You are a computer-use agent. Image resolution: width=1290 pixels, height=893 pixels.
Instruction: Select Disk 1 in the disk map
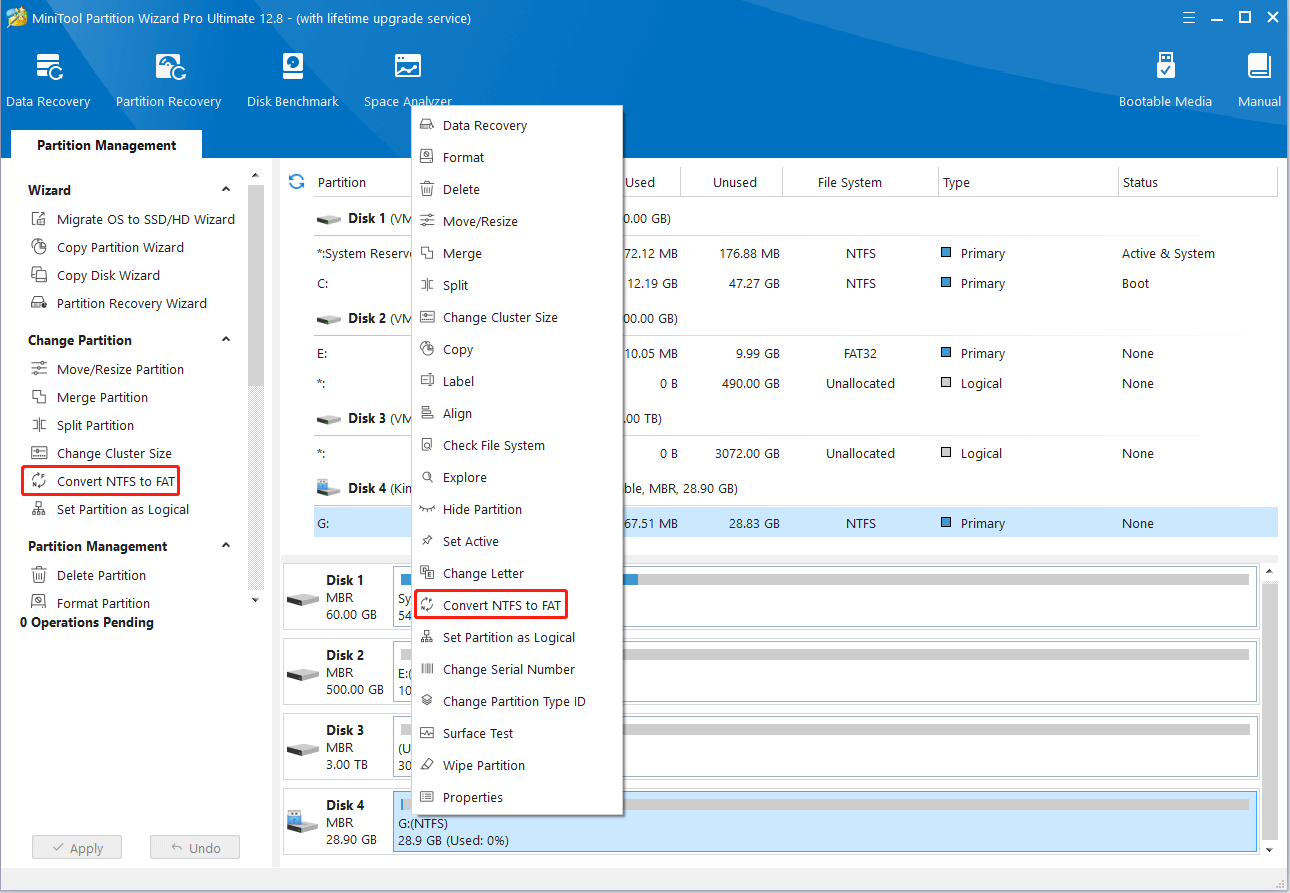(338, 597)
